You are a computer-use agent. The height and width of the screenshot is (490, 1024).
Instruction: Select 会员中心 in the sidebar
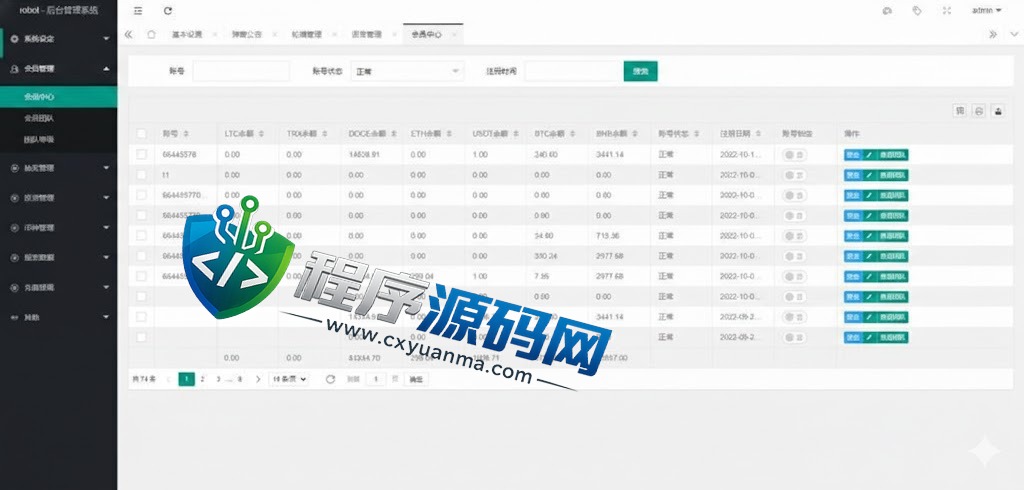point(59,97)
